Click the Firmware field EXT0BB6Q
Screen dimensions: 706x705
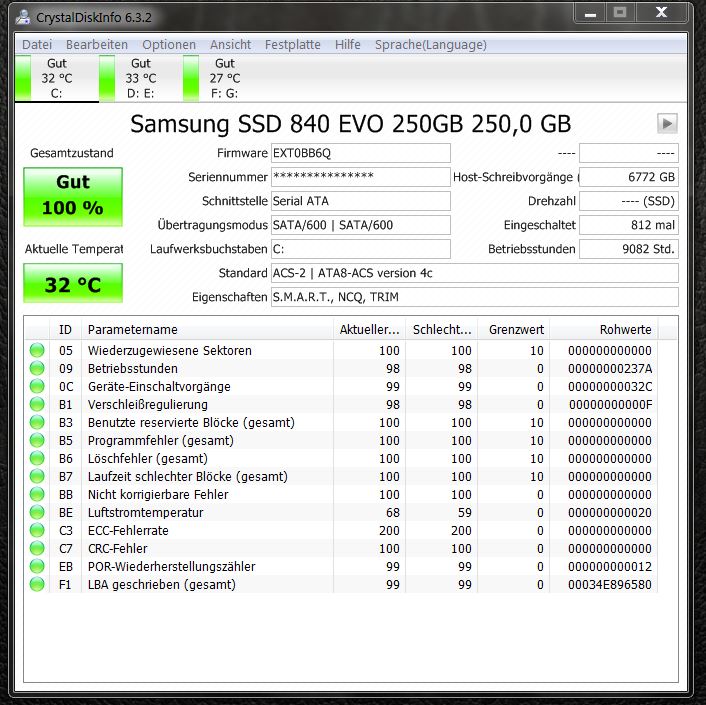(361, 153)
